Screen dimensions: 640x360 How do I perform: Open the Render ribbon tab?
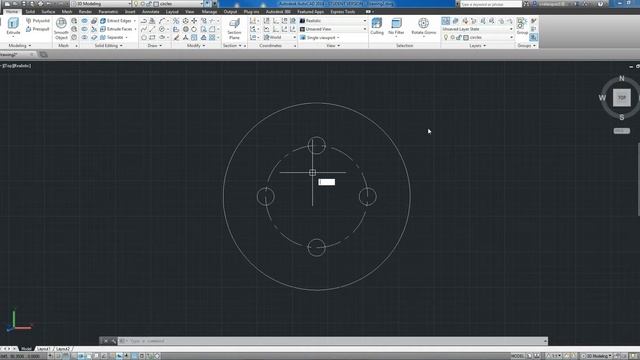85,12
